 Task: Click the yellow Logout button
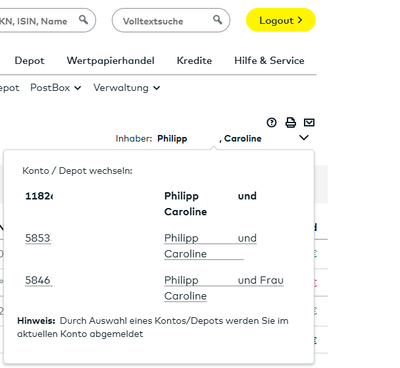tap(281, 20)
